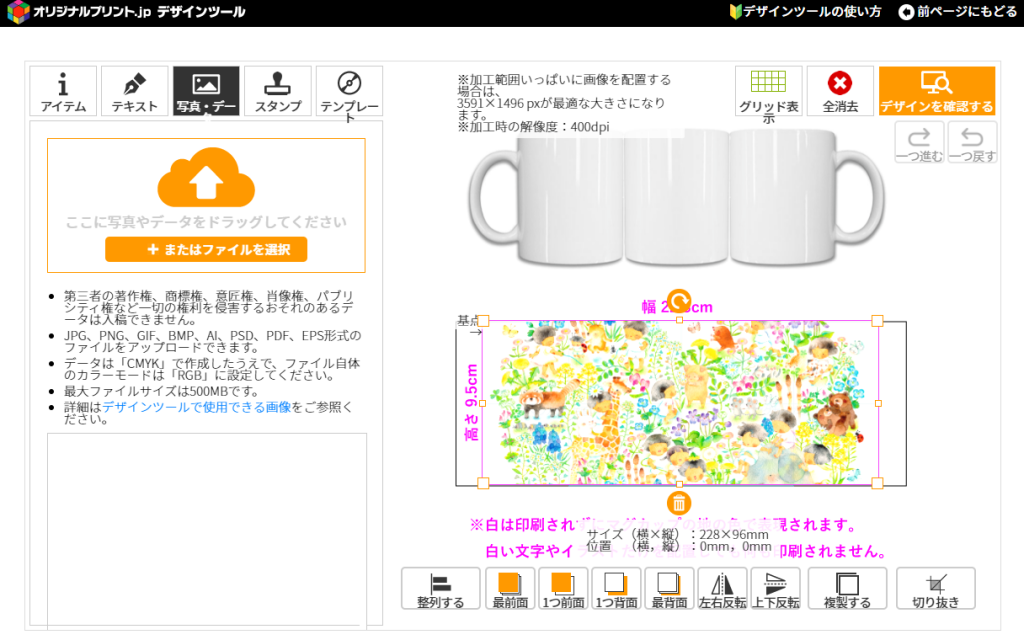This screenshot has height=640, width=1024.
Task: Click デザインツールの使い方 help link
Action: (805, 12)
